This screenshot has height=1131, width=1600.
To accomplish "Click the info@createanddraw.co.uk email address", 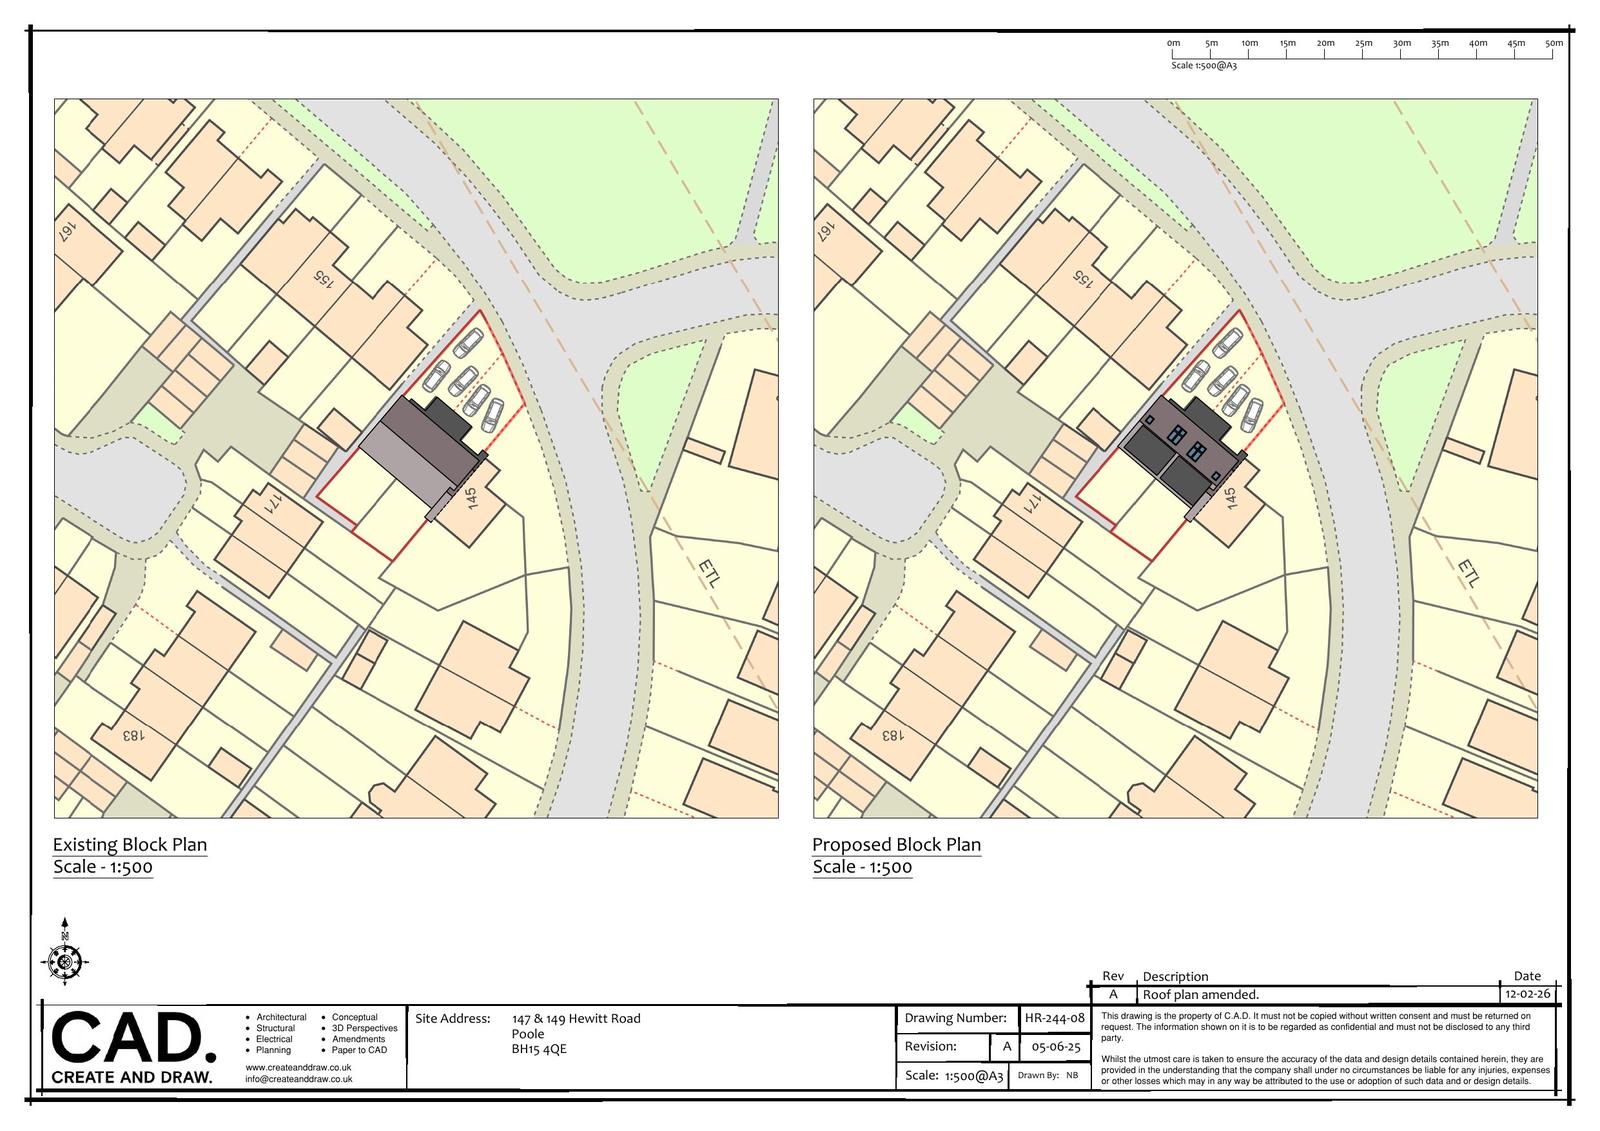I will pos(298,1079).
